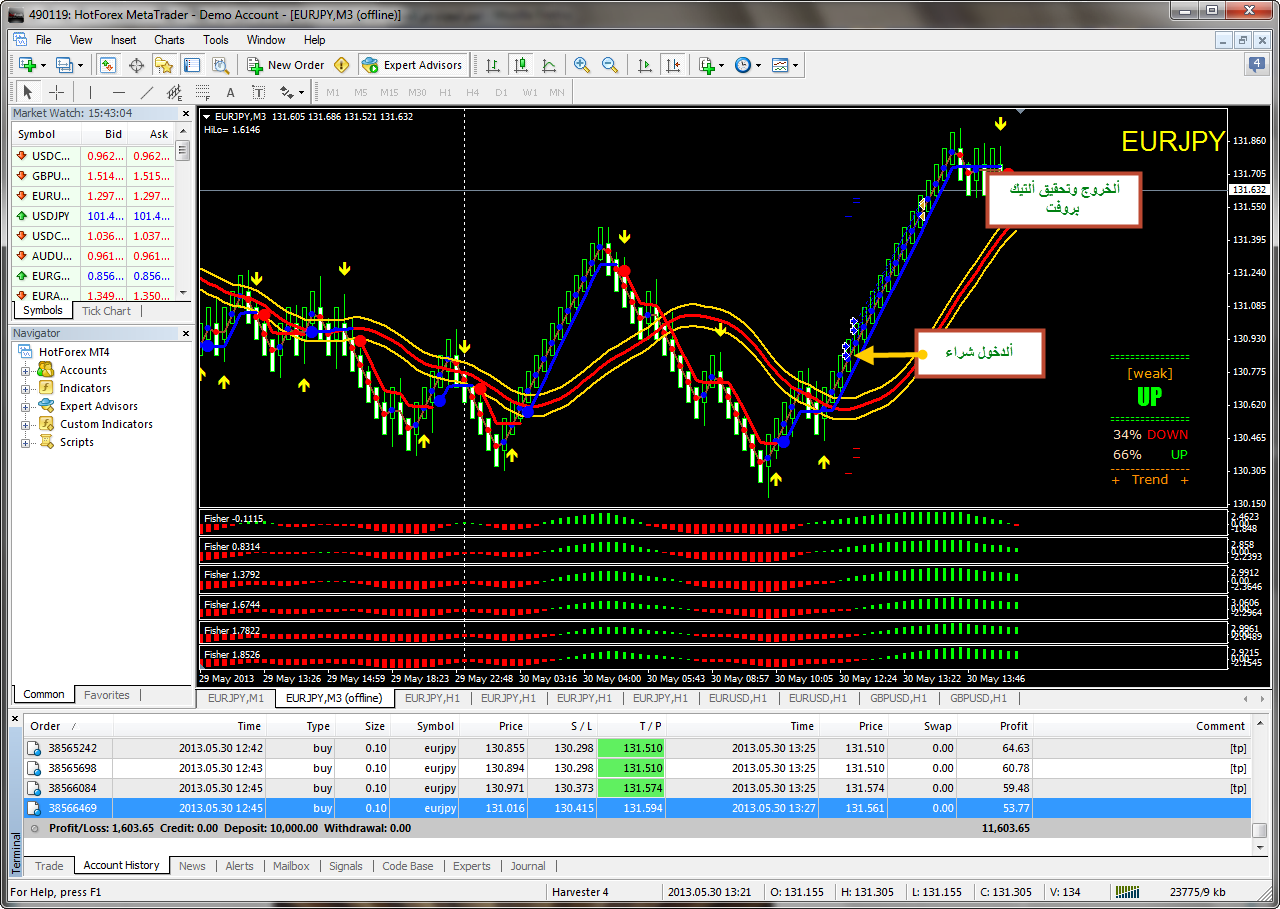This screenshot has width=1280, height=909.
Task: Open the Periods clock dropdown
Action: pos(747,65)
